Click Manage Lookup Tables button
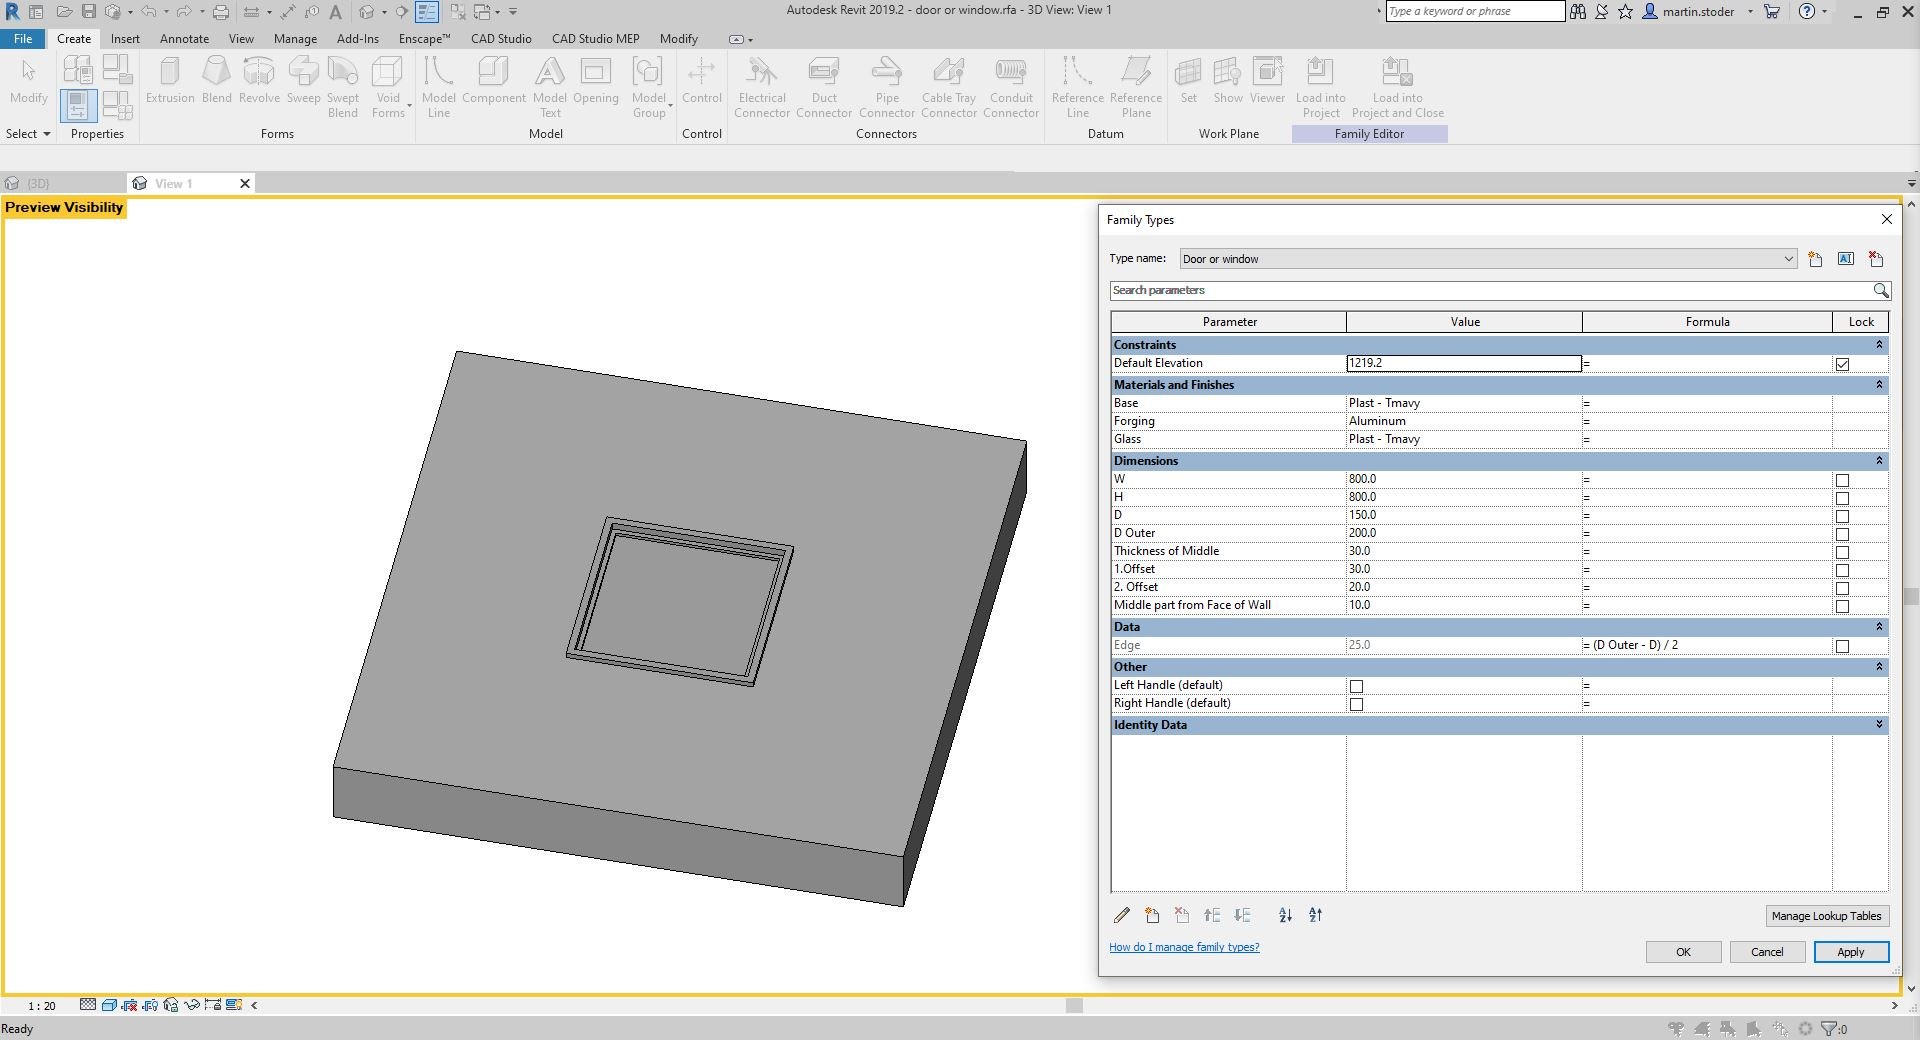The height and width of the screenshot is (1040, 1920). pyautogui.click(x=1826, y=916)
